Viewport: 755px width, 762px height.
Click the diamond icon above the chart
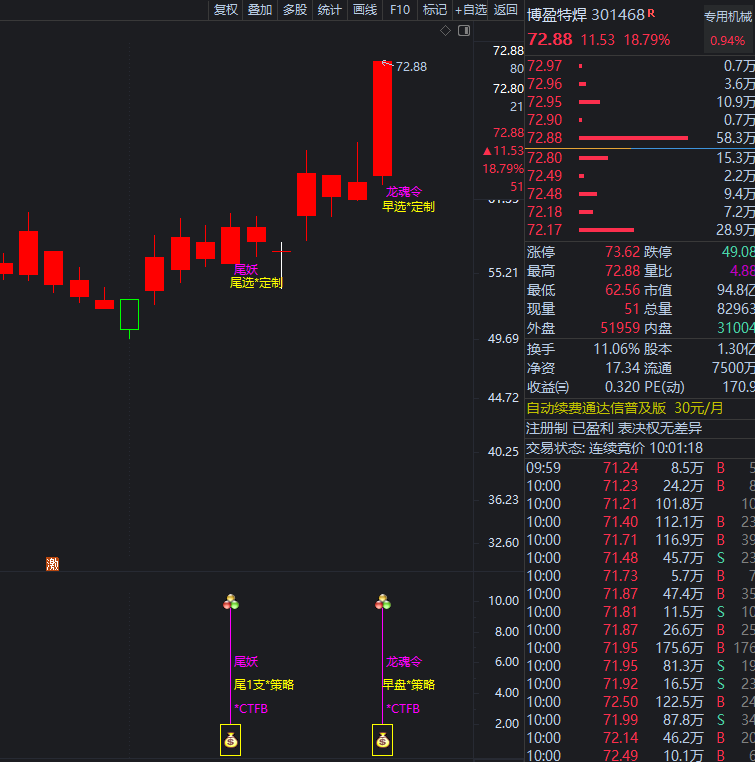coord(445,31)
